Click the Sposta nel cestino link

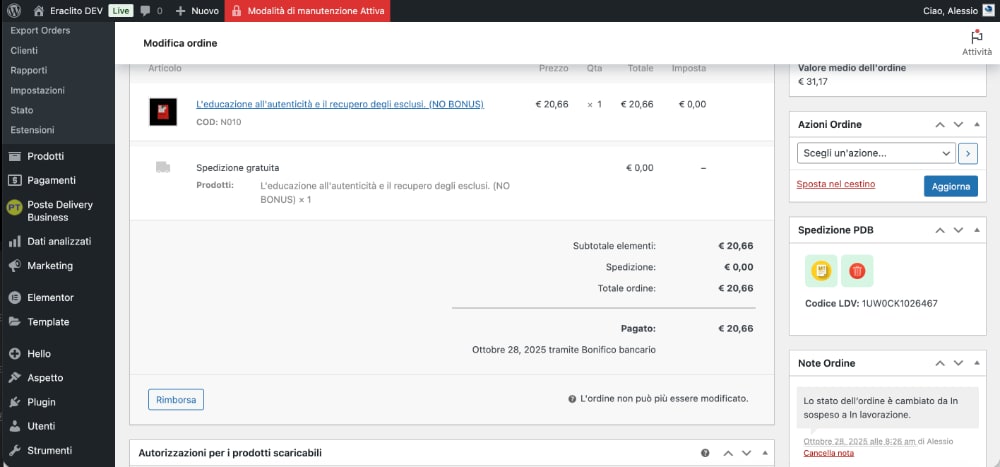coord(835,184)
